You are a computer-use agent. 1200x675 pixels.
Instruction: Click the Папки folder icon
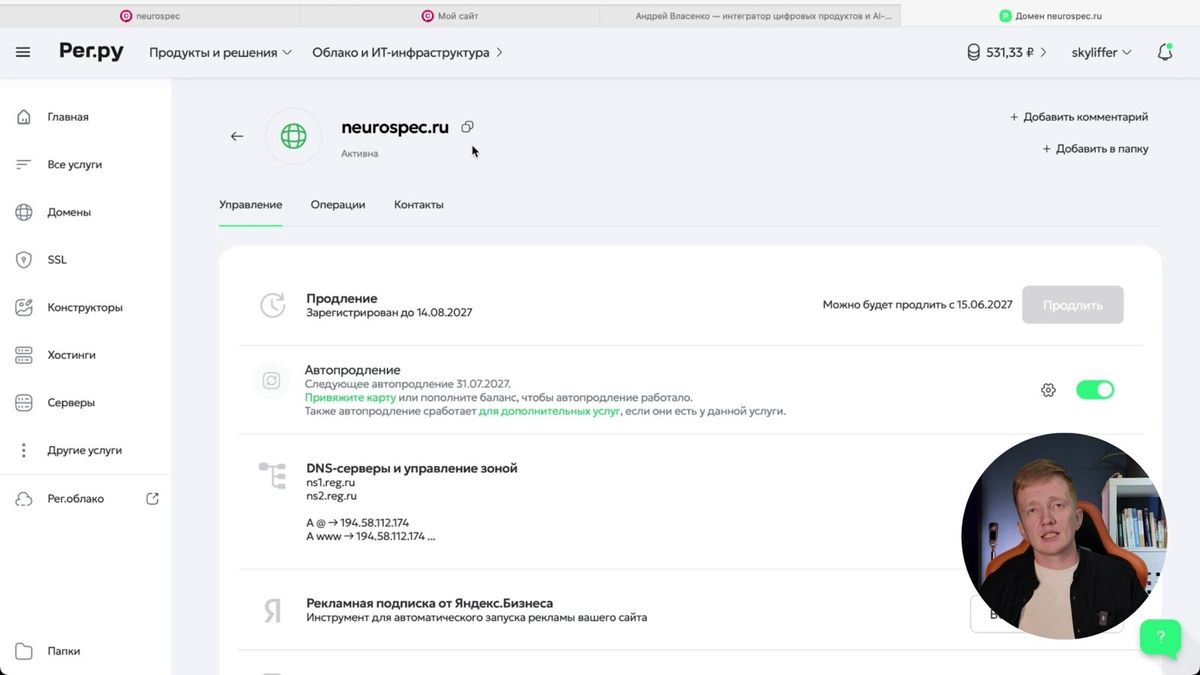(24, 651)
